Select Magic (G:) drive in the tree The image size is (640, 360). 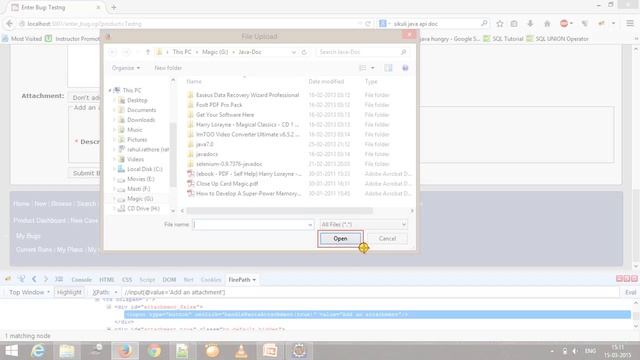[x=140, y=199]
